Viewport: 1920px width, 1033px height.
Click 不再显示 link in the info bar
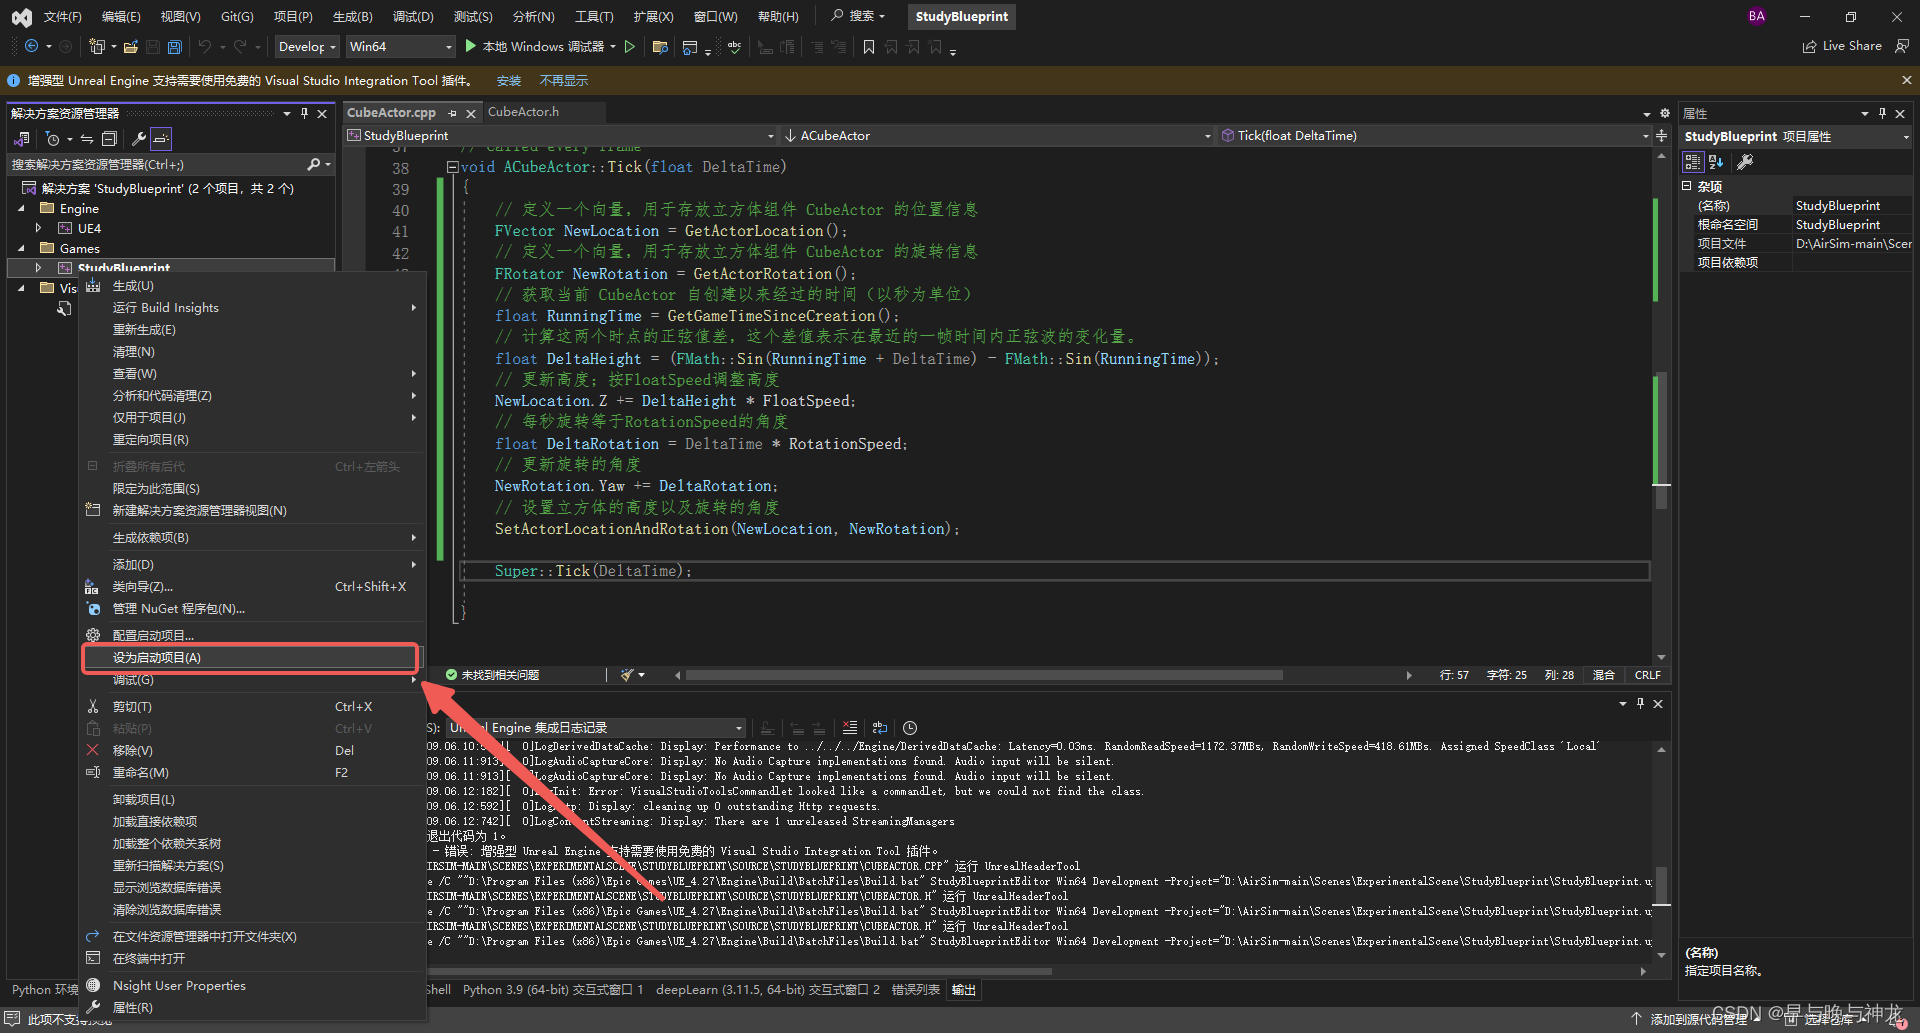pos(564,81)
